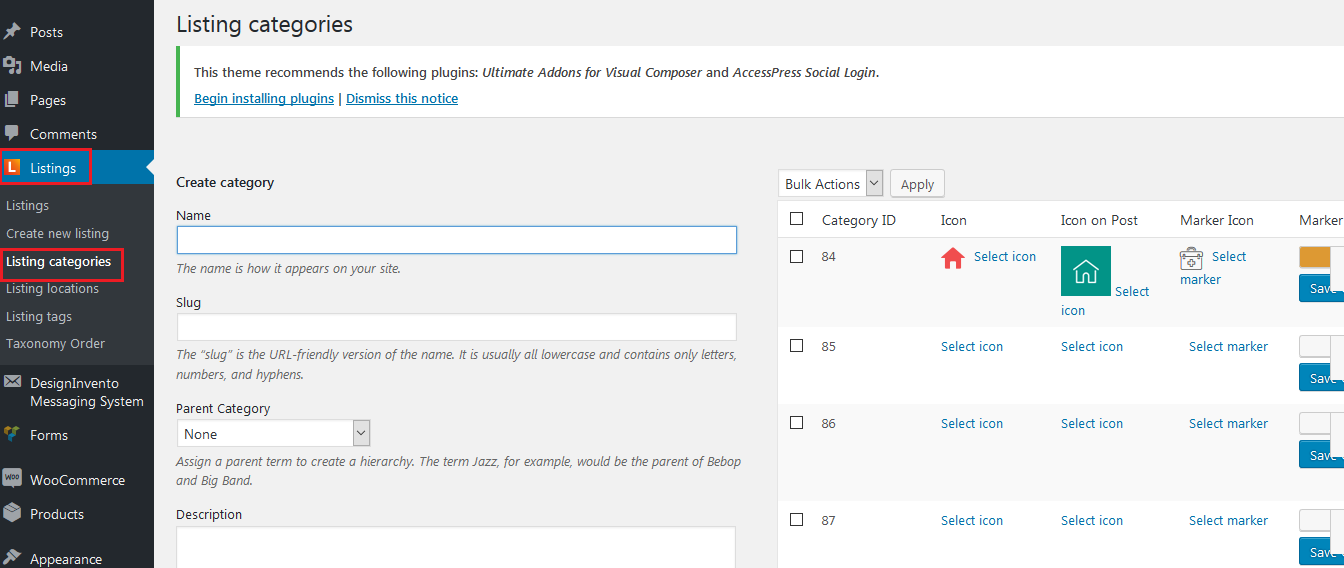Viewport: 1344px width, 568px height.
Task: Click the Comments speech bubble icon
Action: click(x=12, y=133)
